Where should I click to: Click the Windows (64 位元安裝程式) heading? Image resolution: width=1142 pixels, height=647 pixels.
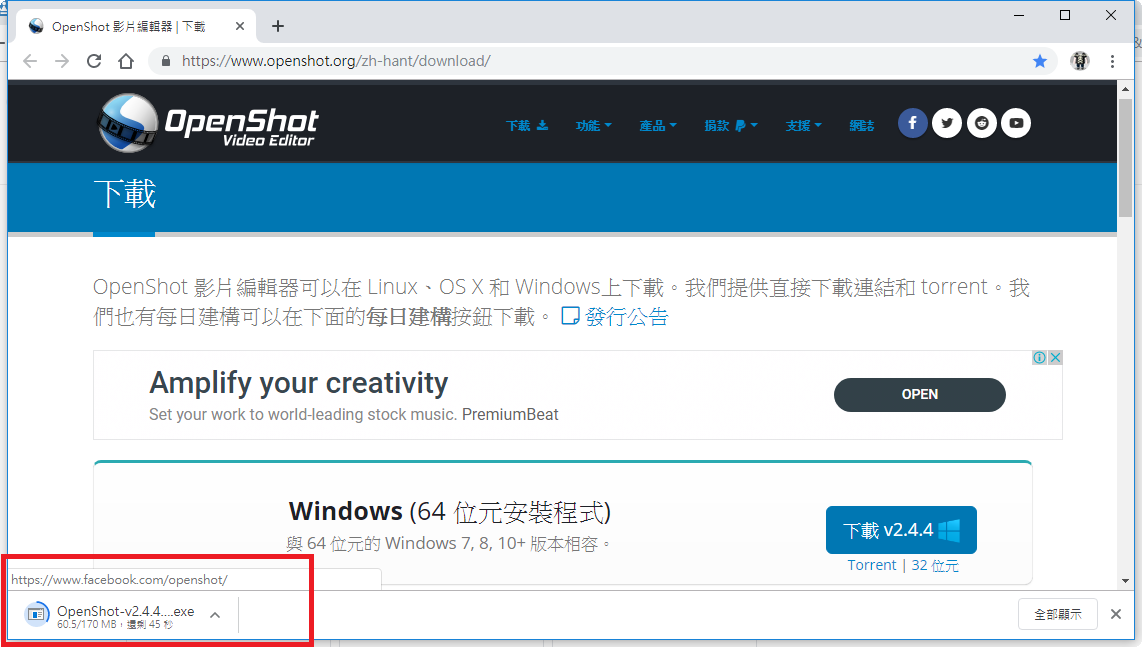[x=449, y=511]
